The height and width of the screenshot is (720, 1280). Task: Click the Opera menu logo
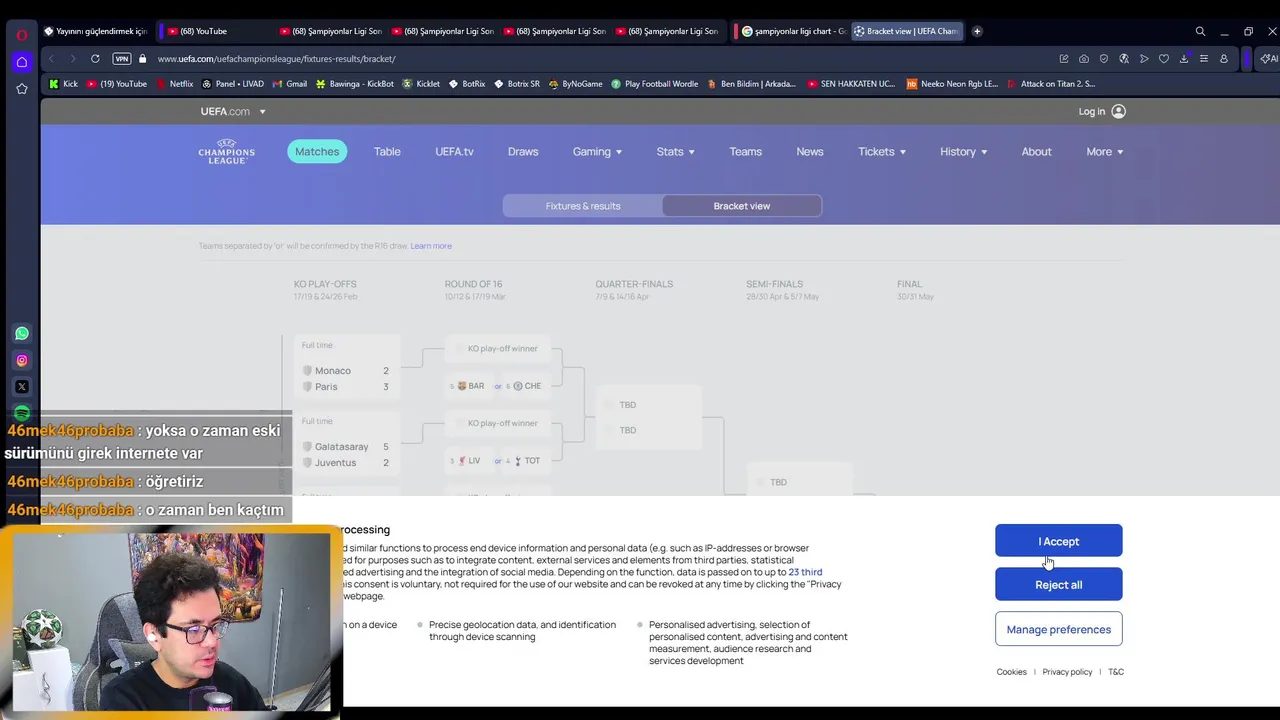(x=22, y=35)
